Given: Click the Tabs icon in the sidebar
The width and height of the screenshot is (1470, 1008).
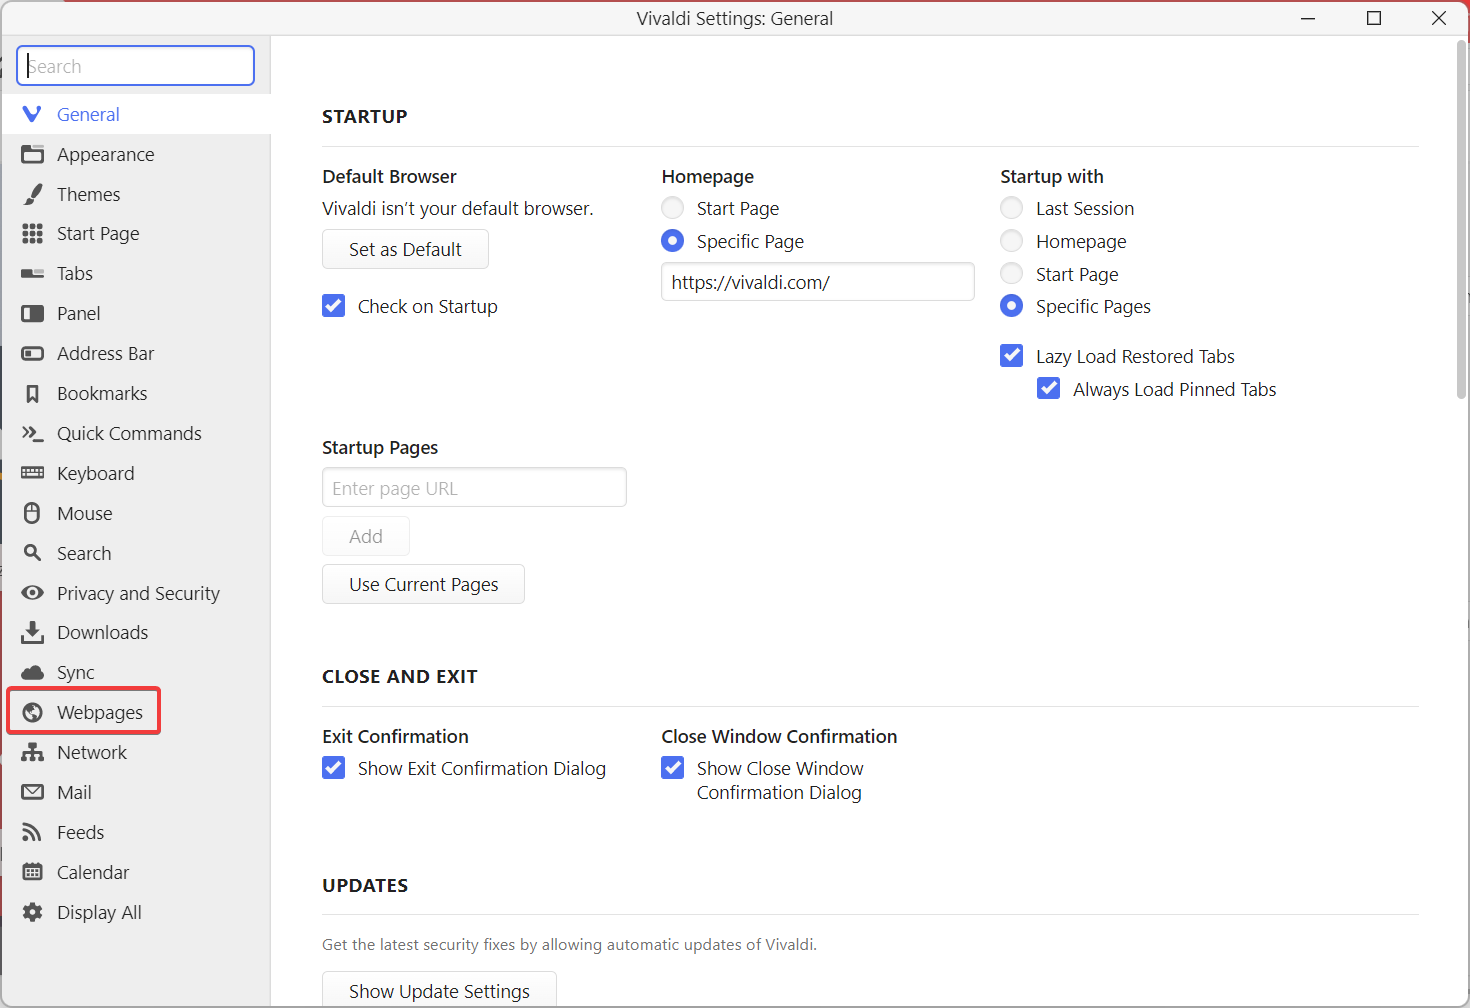Looking at the screenshot, I should (32, 273).
